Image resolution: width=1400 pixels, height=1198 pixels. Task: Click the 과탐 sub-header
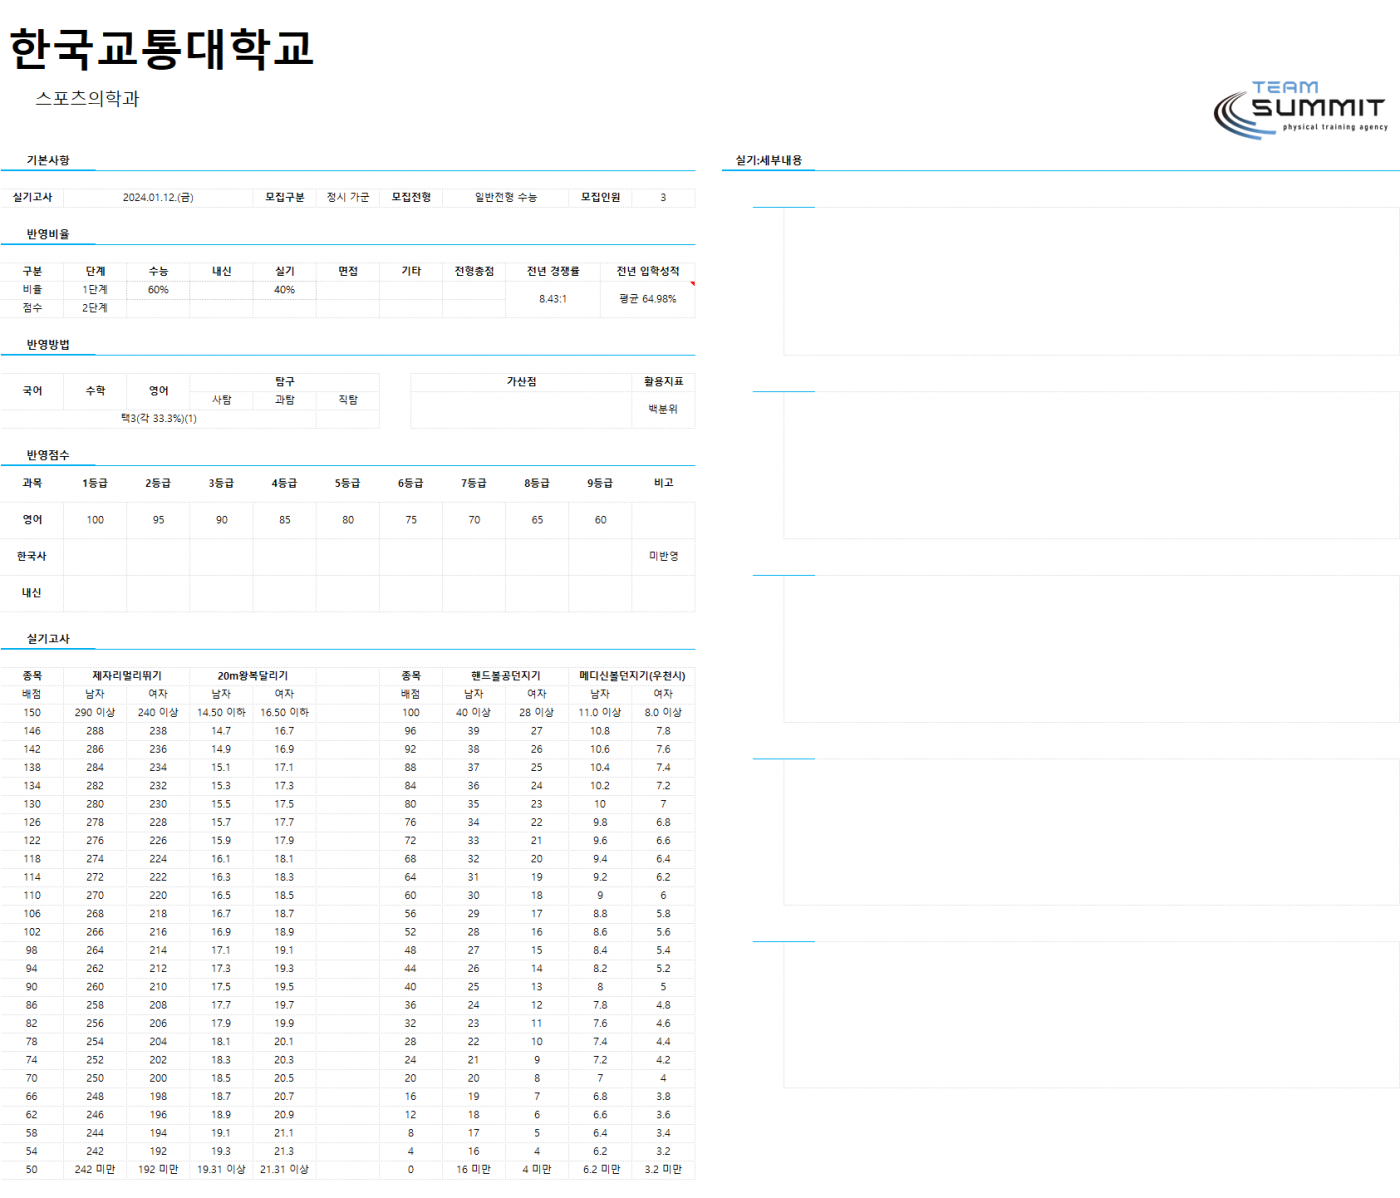[x=285, y=400]
